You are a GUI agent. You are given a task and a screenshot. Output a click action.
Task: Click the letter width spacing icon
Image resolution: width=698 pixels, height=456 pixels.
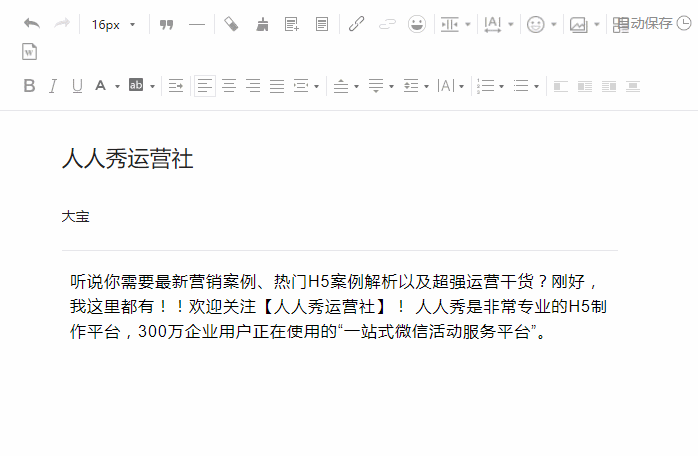(x=492, y=24)
